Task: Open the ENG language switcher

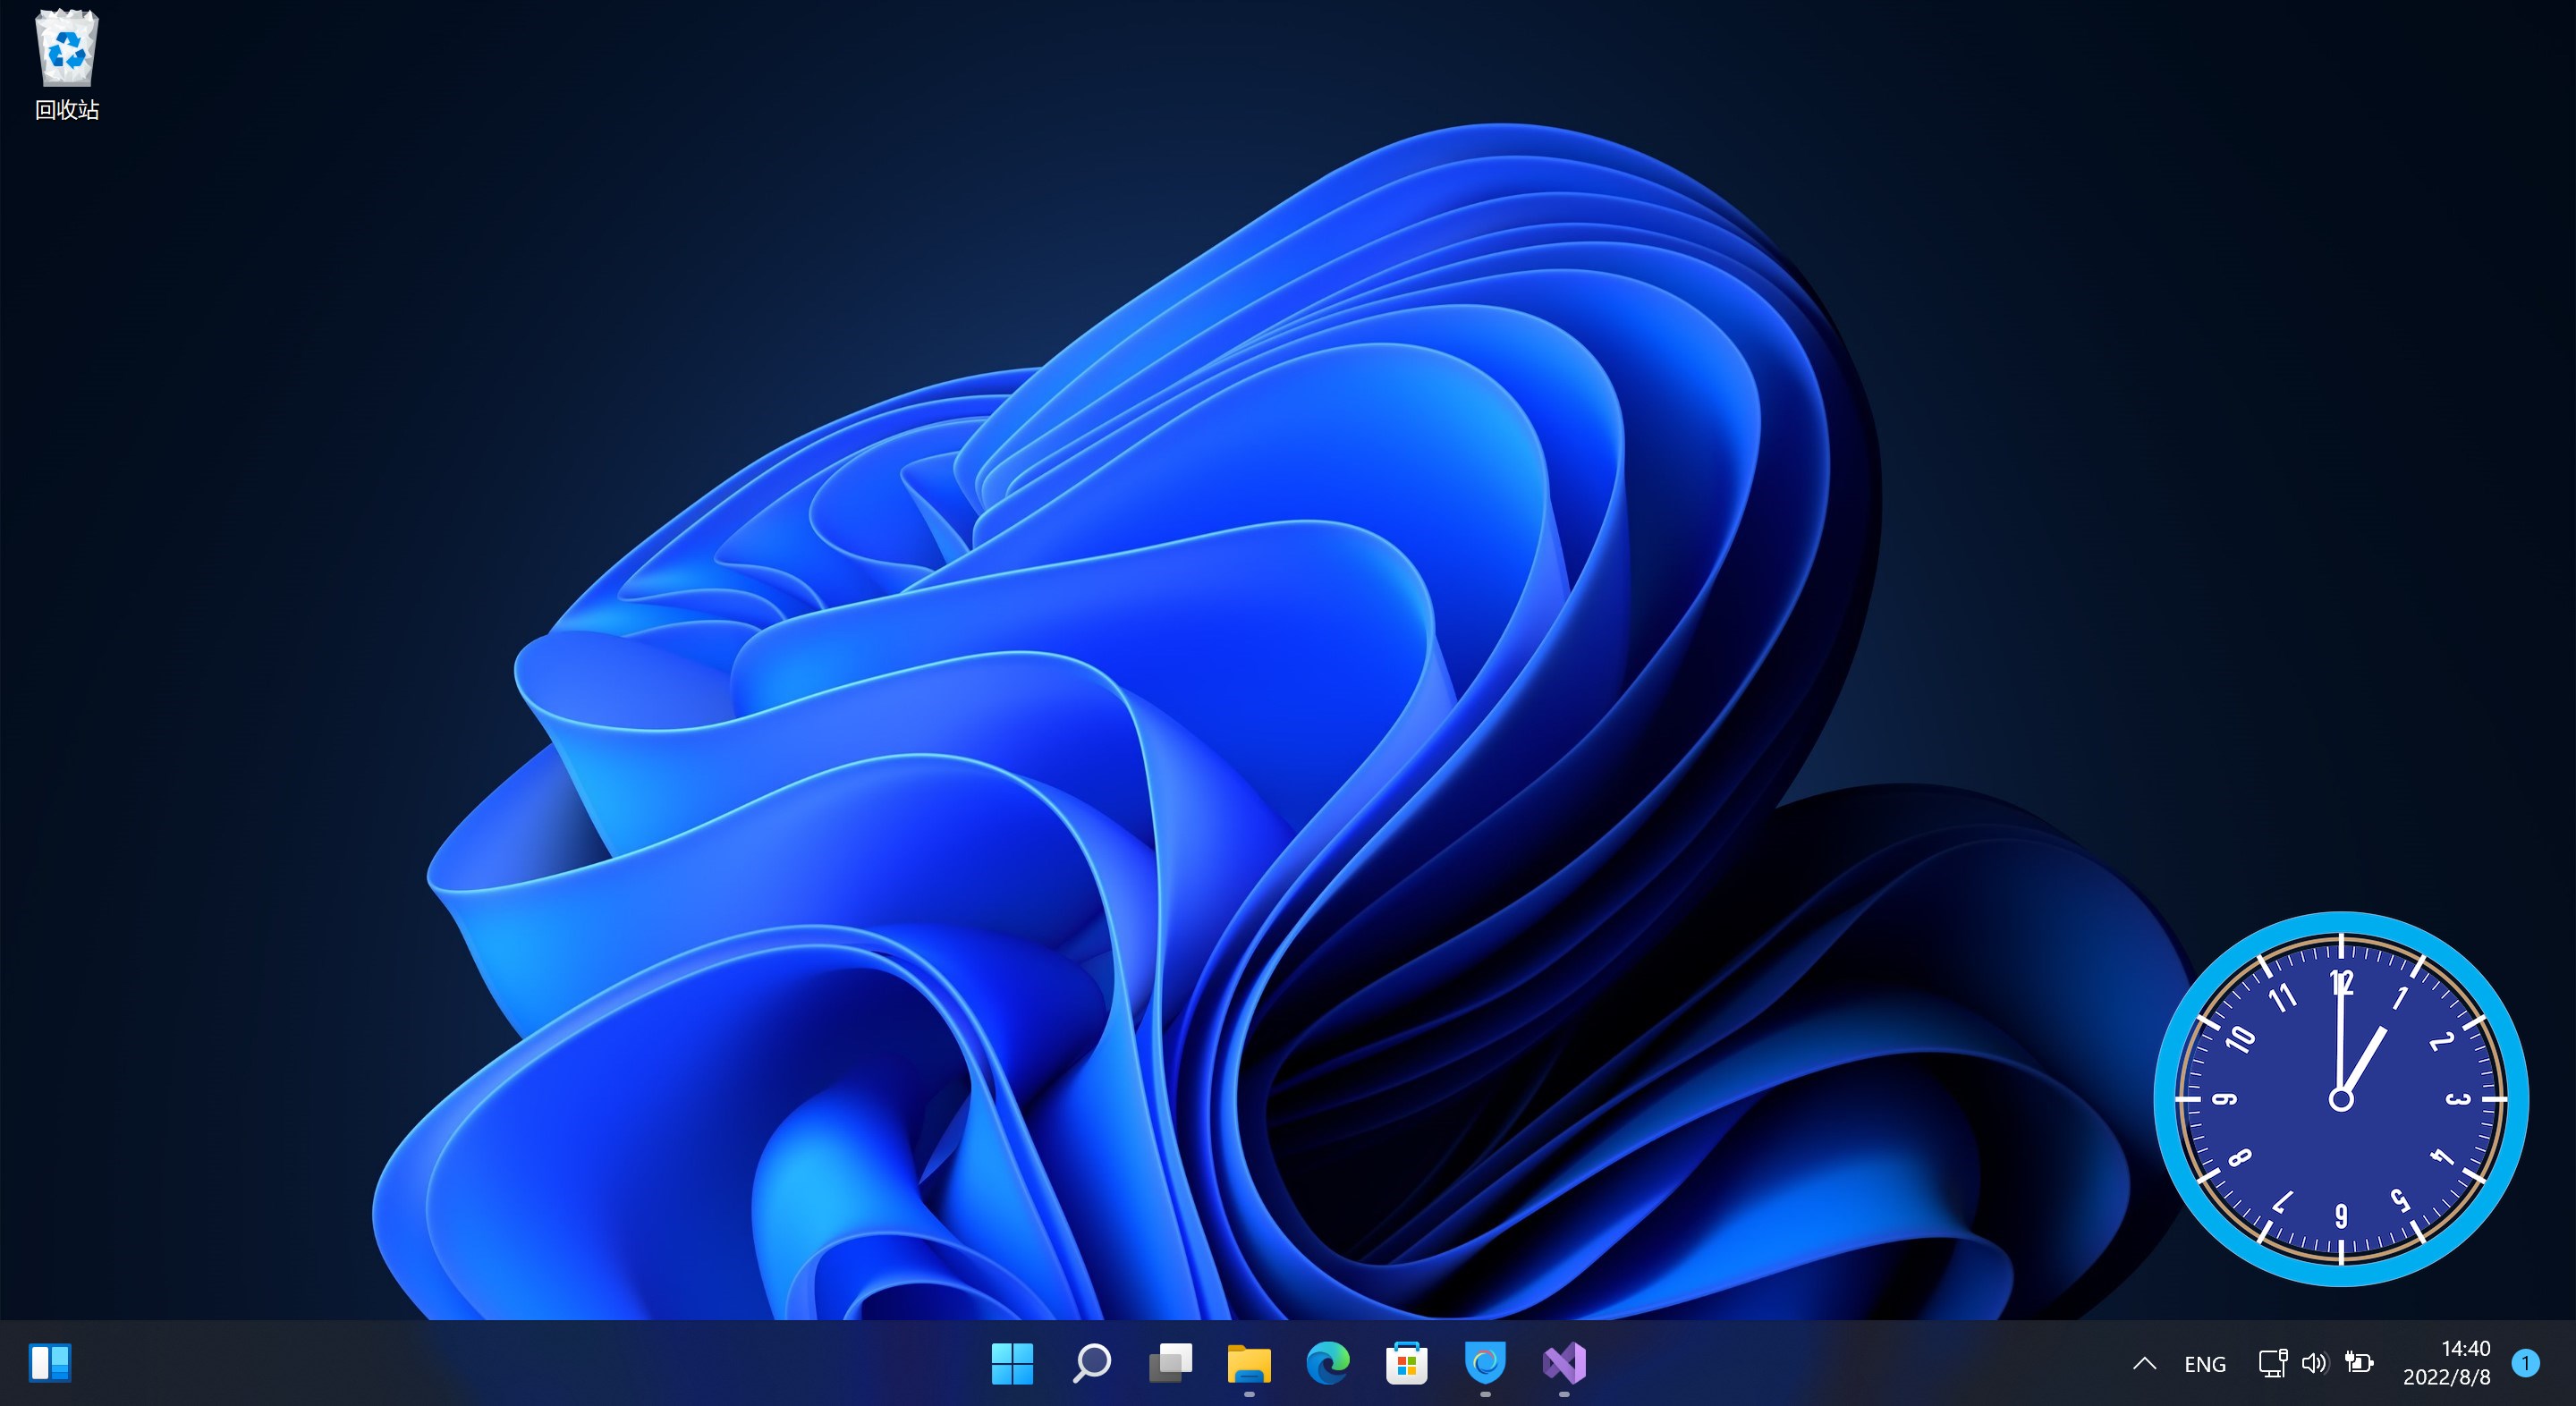Action: pos(2204,1363)
